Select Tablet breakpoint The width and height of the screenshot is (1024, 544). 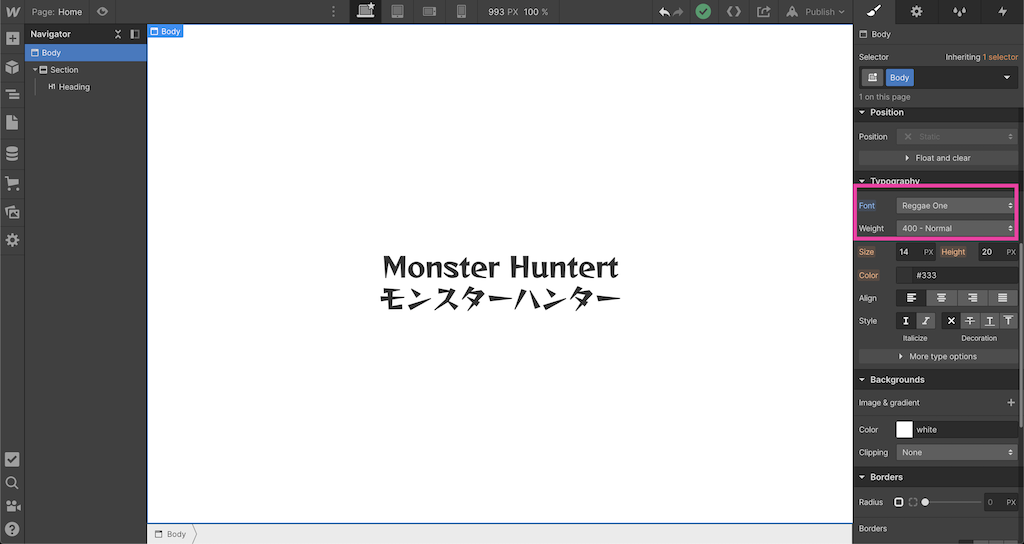pos(397,12)
